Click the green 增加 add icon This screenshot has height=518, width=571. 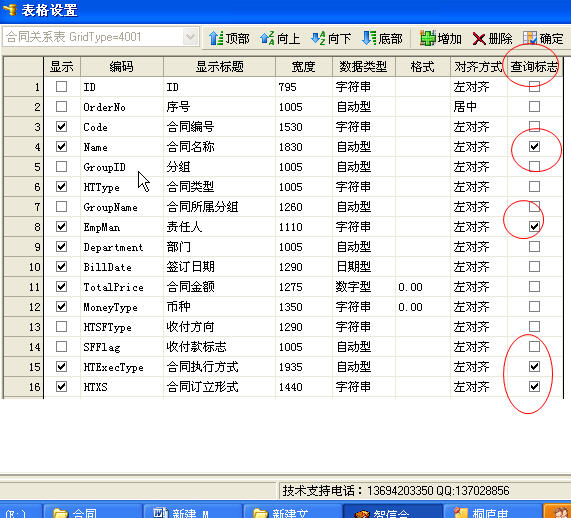click(428, 38)
